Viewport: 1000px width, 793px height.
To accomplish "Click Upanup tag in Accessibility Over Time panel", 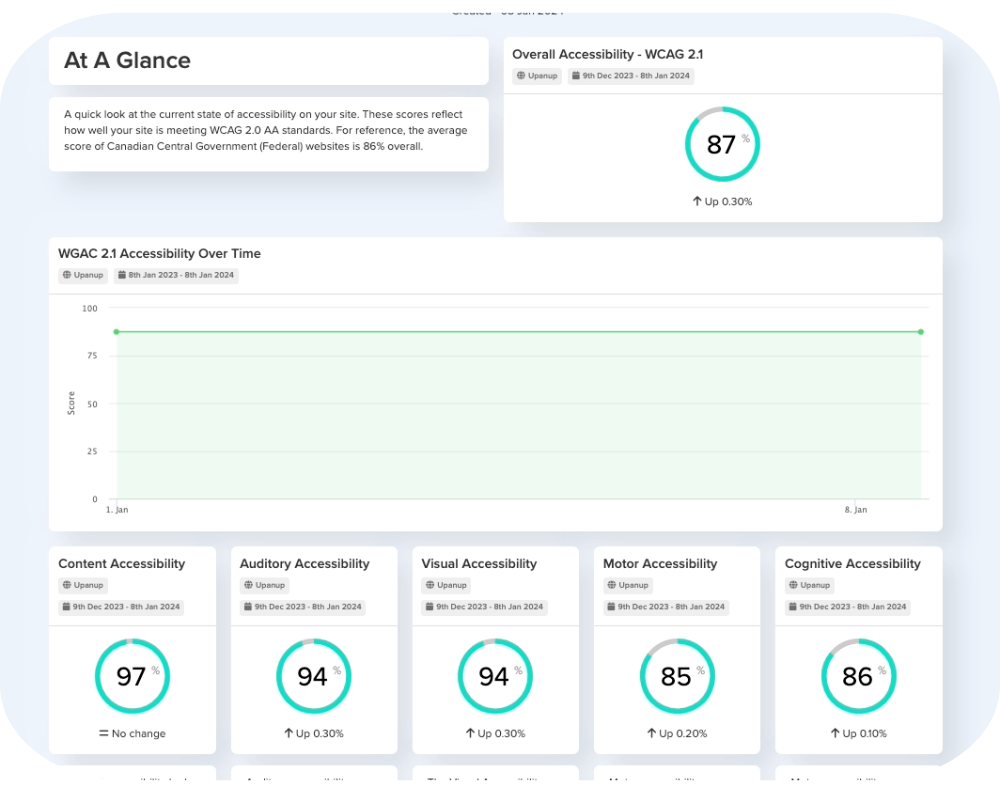I will [83, 275].
